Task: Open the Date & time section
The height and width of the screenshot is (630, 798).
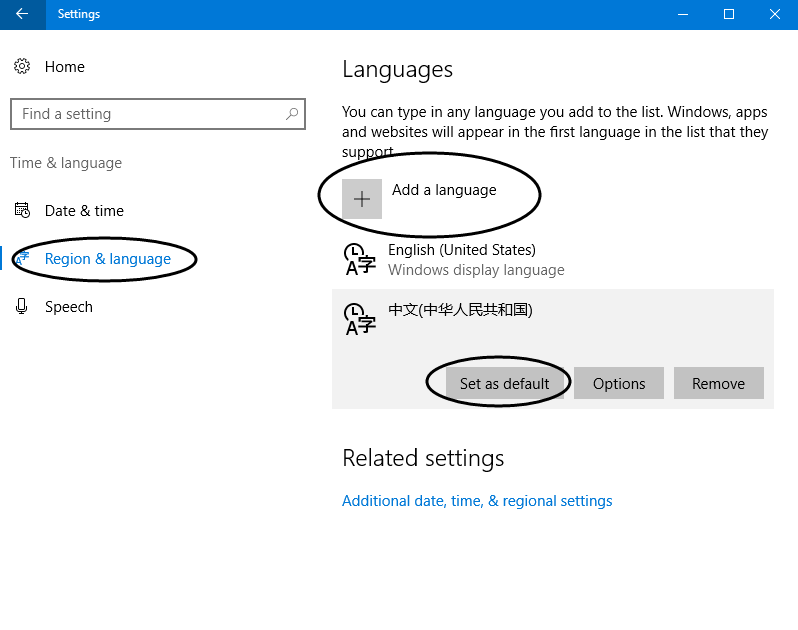Action: click(84, 211)
